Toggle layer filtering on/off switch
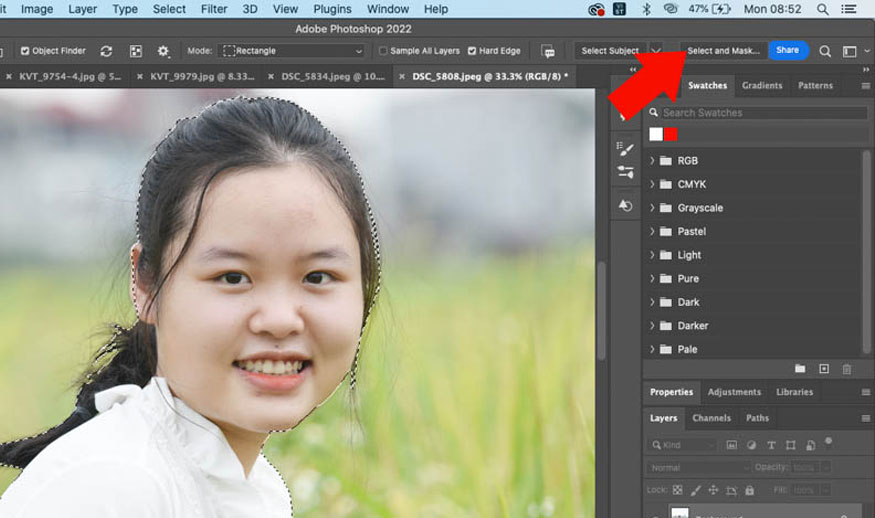The image size is (875, 518). click(x=828, y=442)
